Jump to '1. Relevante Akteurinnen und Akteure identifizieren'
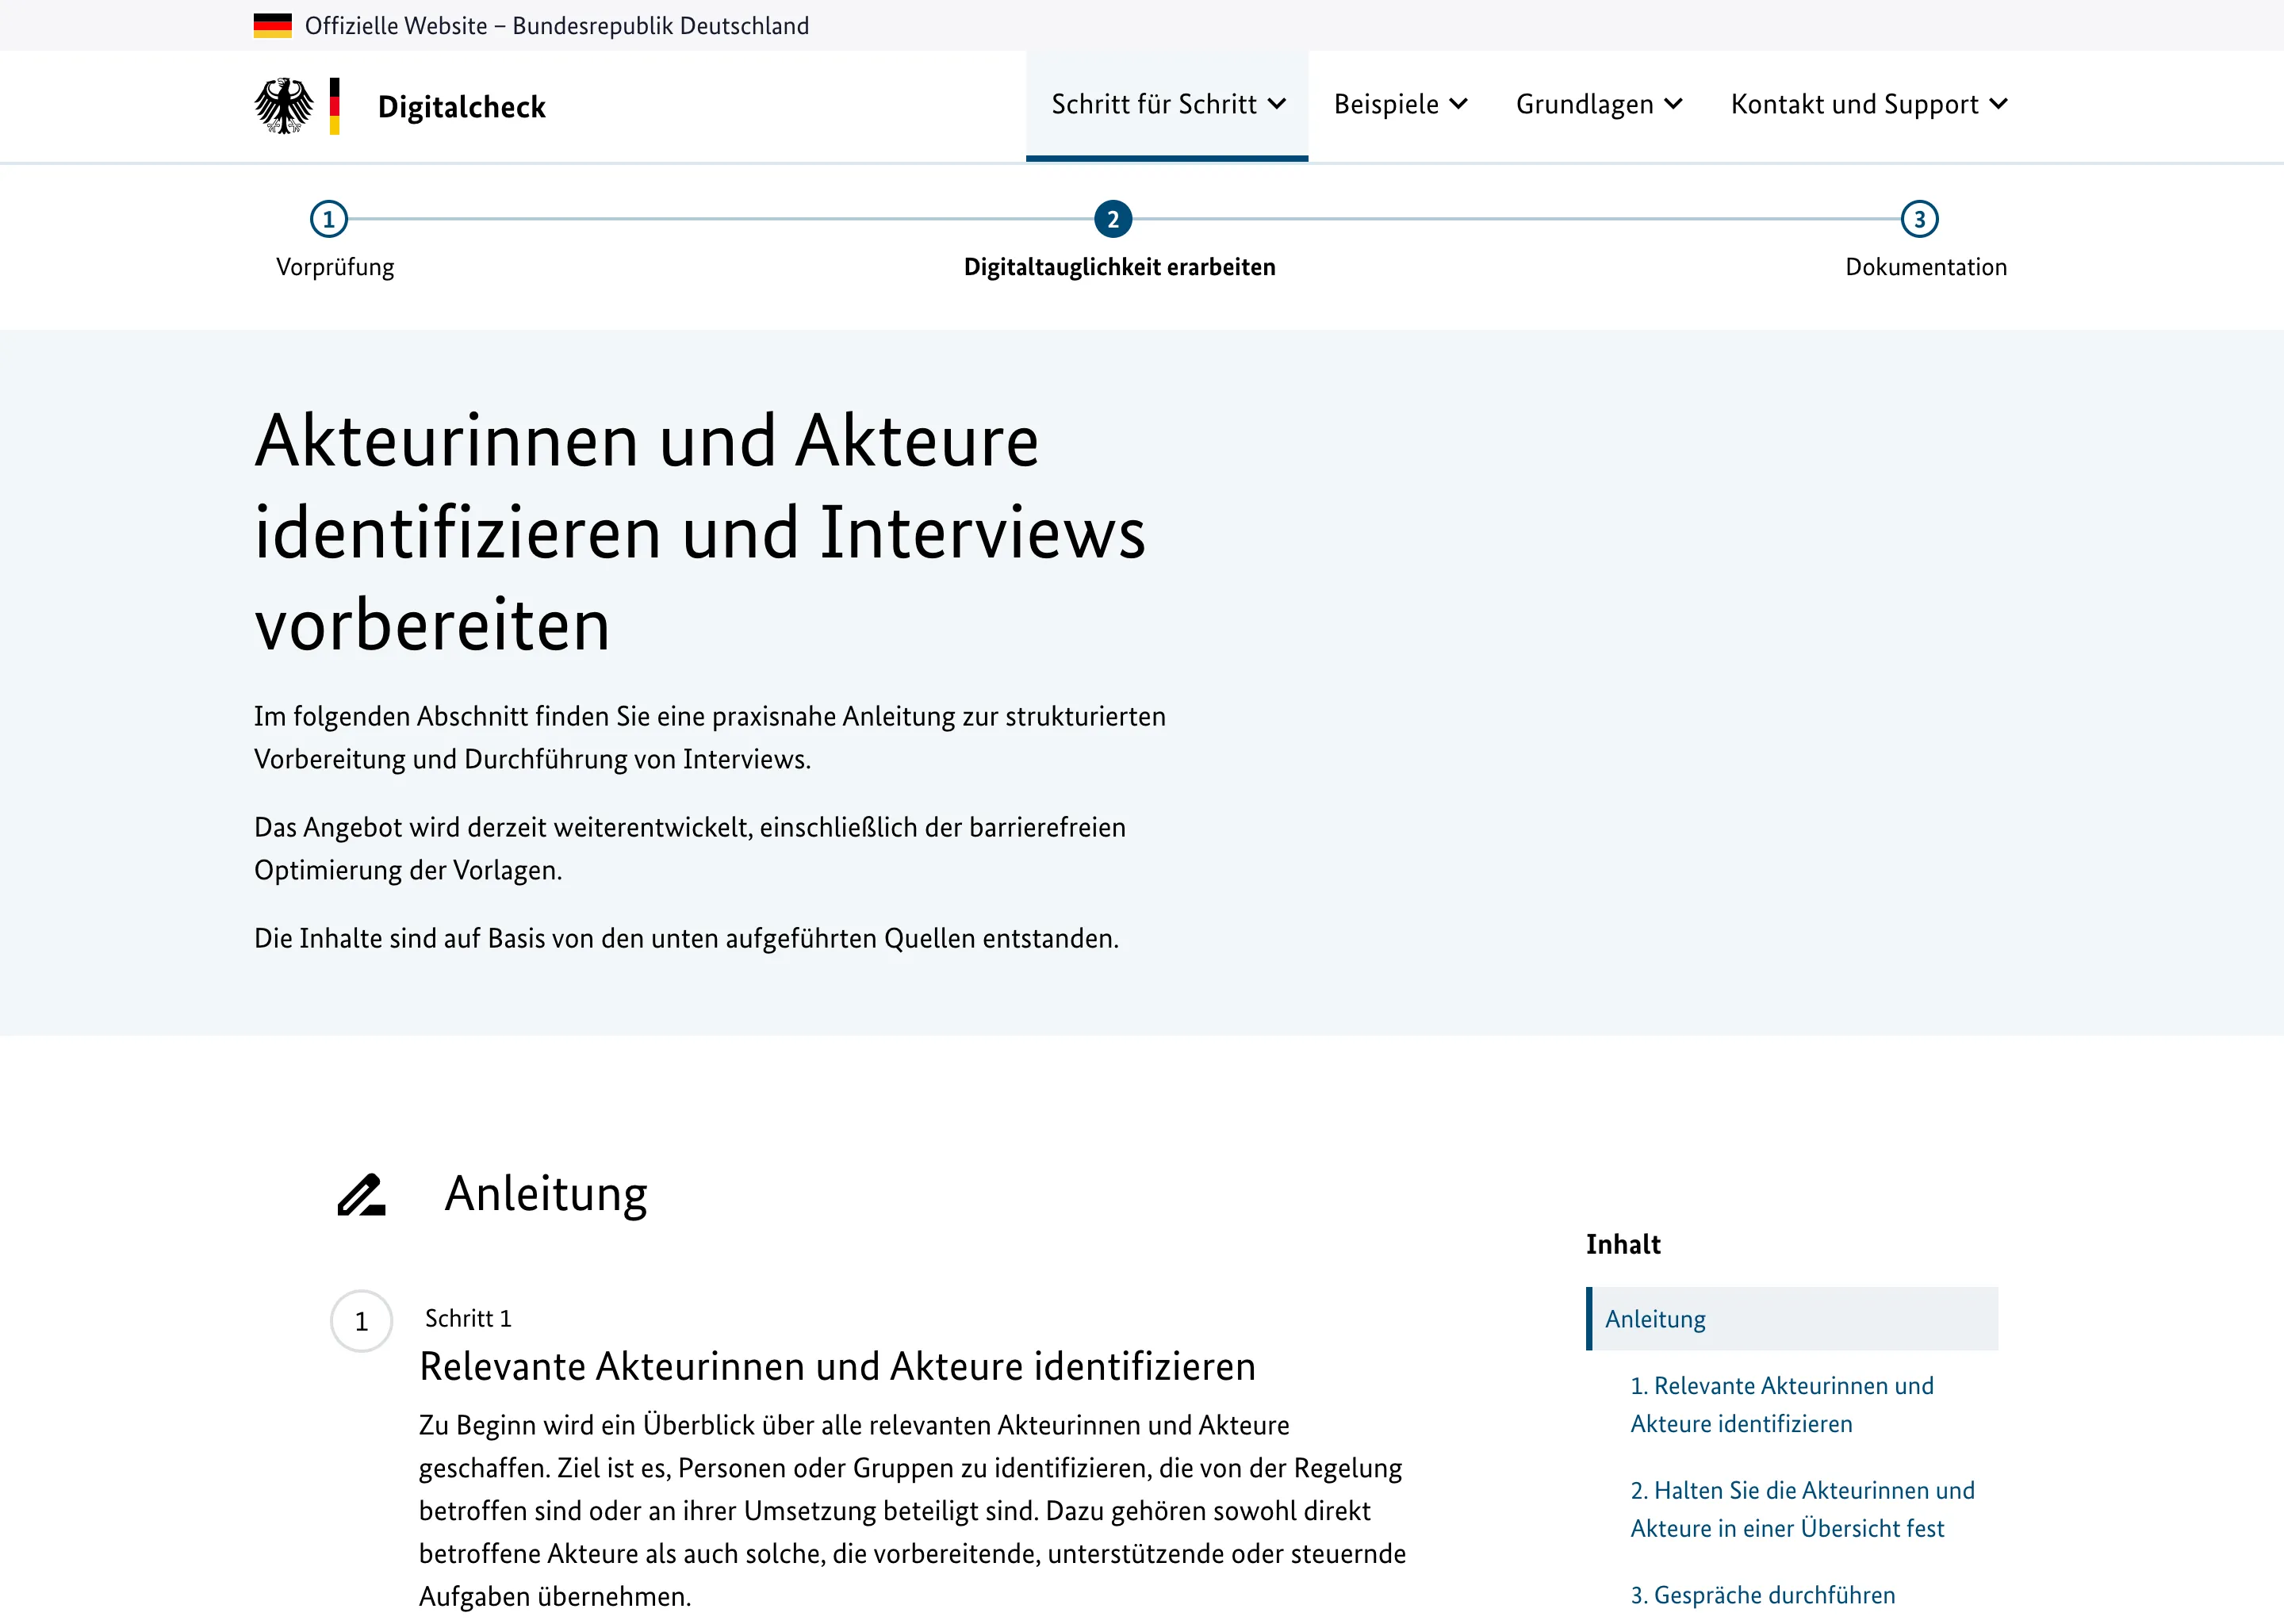Viewport: 2284px width, 1624px height. pyautogui.click(x=1781, y=1405)
